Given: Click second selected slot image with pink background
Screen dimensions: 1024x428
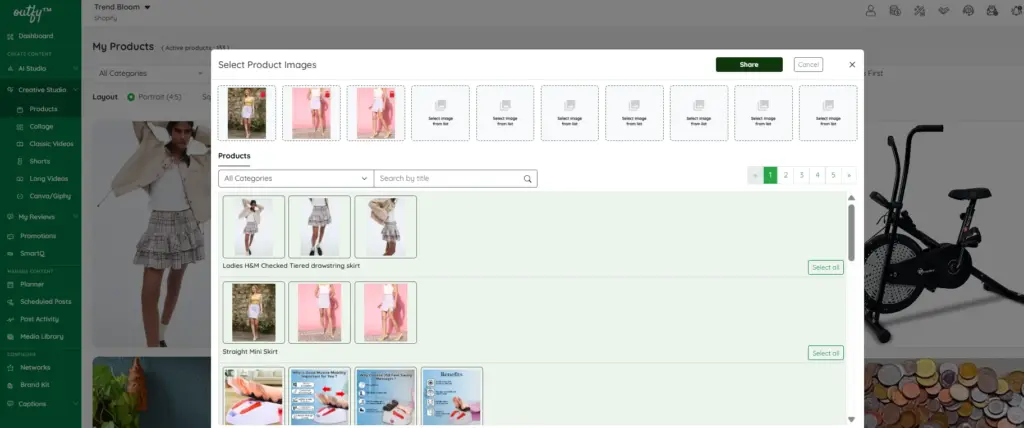Looking at the screenshot, I should [x=312, y=113].
